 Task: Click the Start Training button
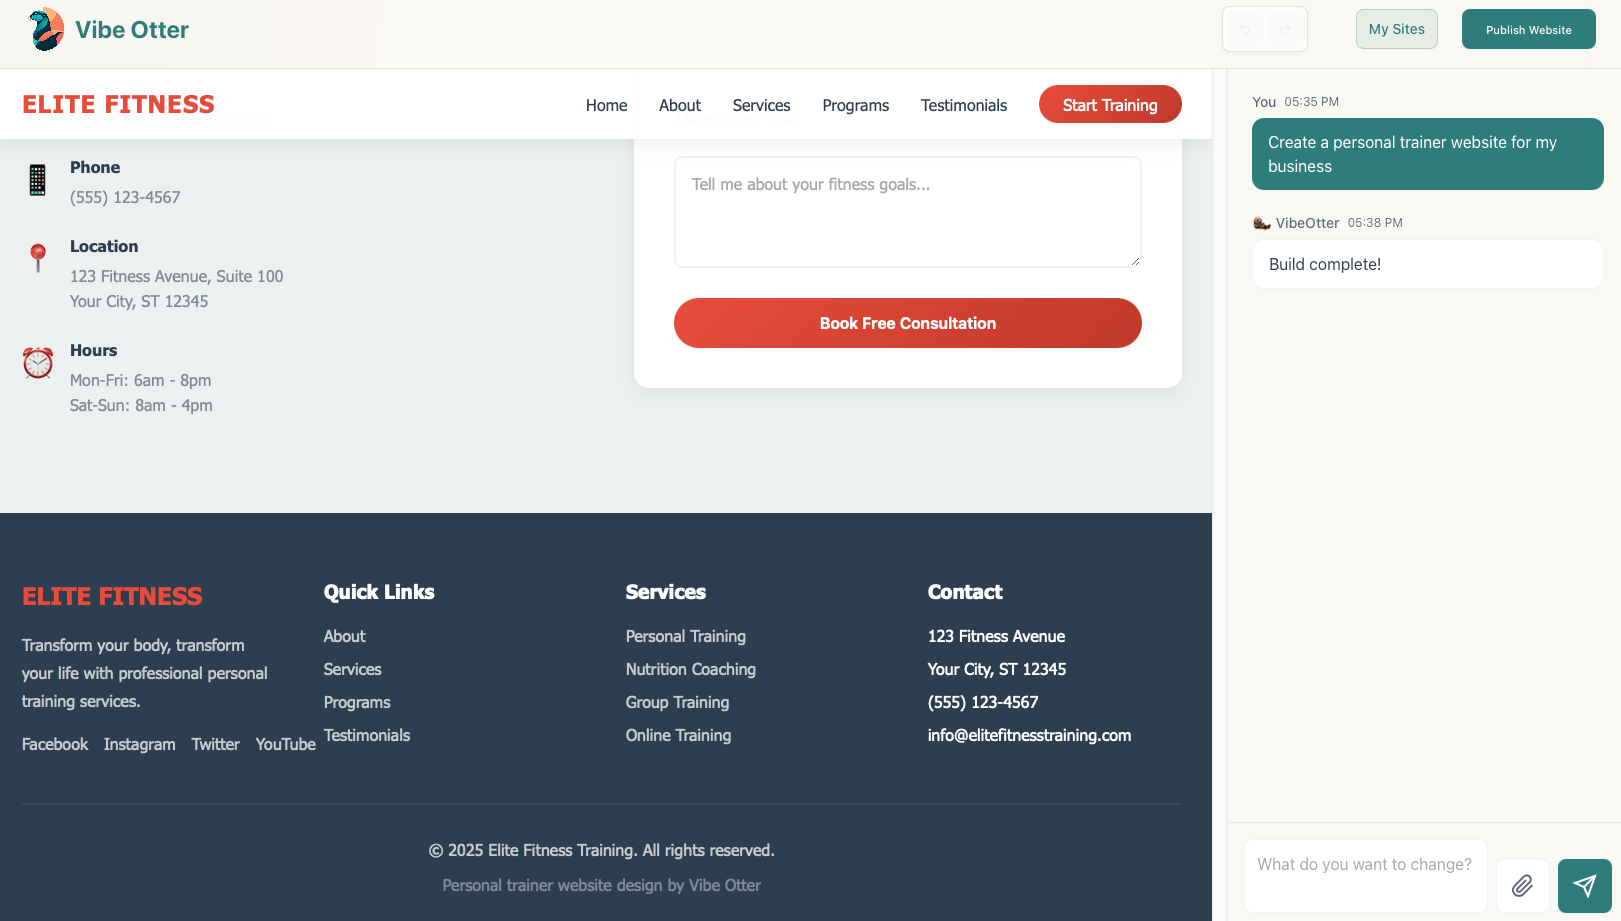click(1110, 104)
